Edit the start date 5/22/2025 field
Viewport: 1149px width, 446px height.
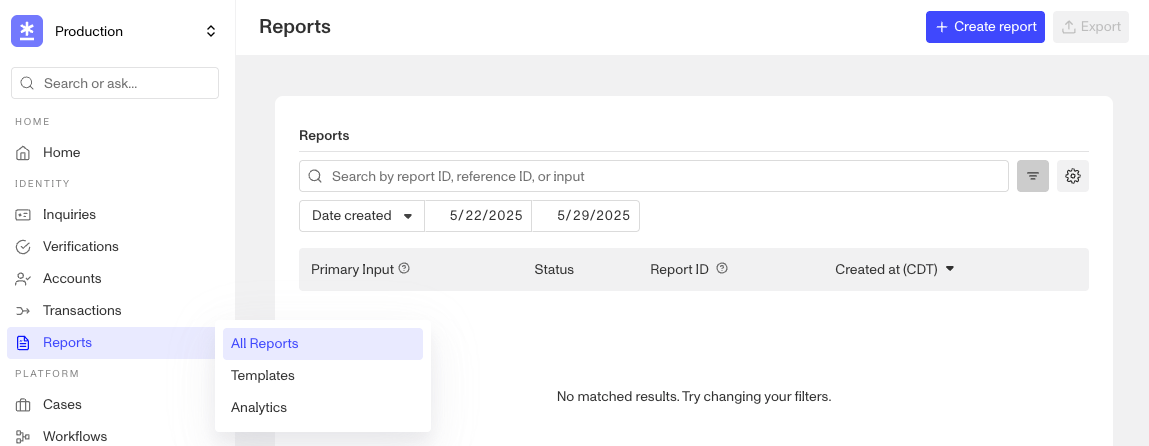pyautogui.click(x=479, y=216)
